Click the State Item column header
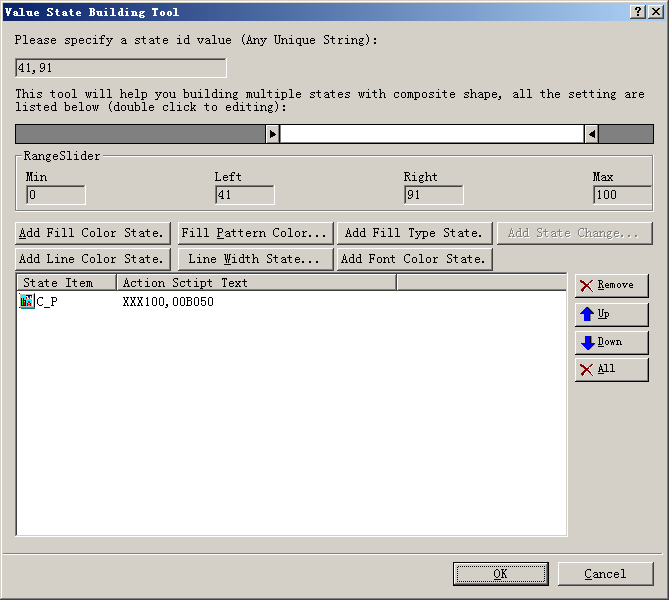This screenshot has height=600, width=669. (67, 283)
